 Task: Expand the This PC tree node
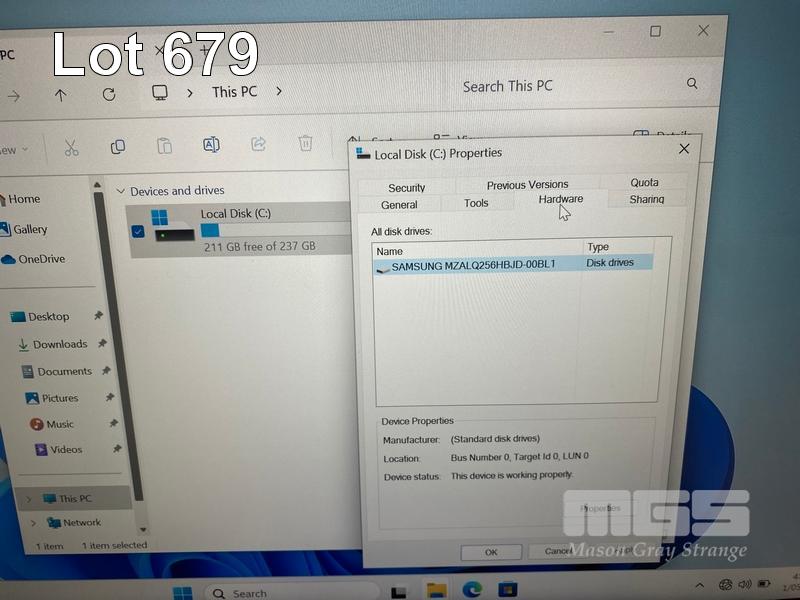click(x=27, y=498)
